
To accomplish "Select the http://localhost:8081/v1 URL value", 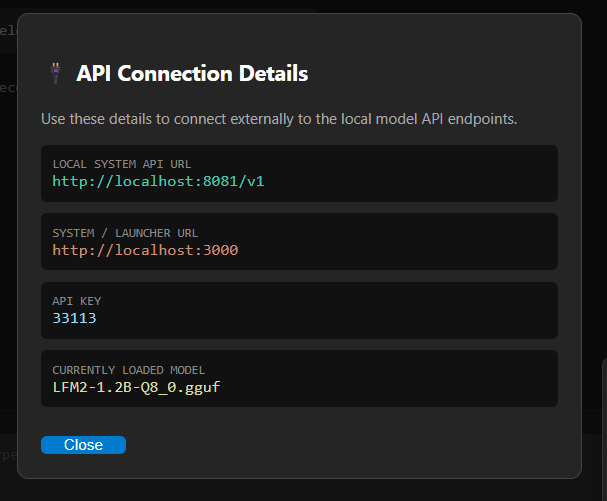I will point(158,181).
